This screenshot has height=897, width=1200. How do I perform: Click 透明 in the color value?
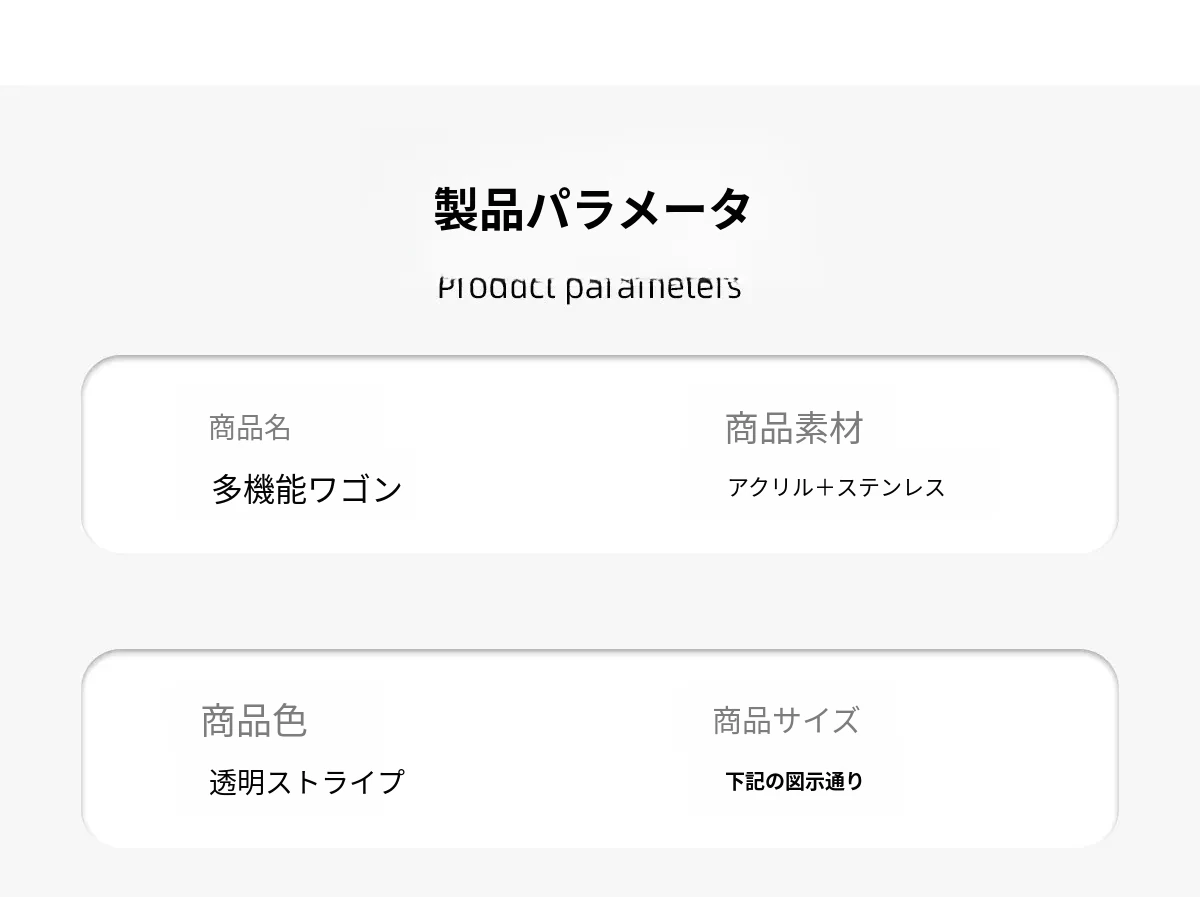[237, 782]
